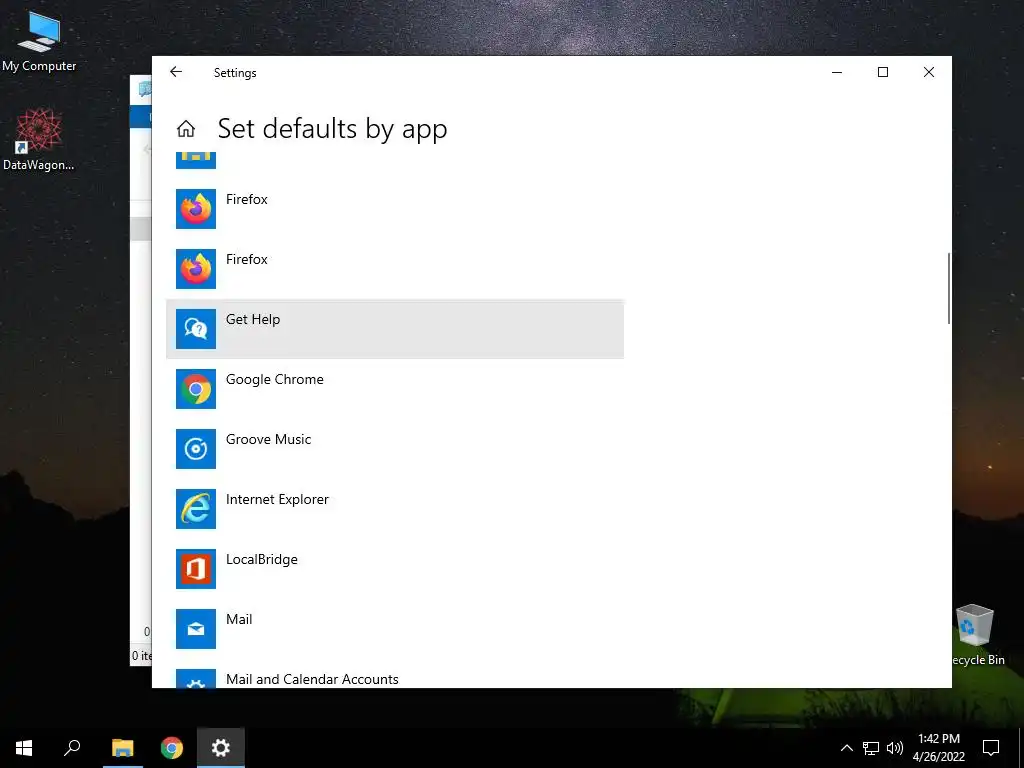The height and width of the screenshot is (768, 1024).
Task: Open the taskbar clock and date
Action: 938,748
